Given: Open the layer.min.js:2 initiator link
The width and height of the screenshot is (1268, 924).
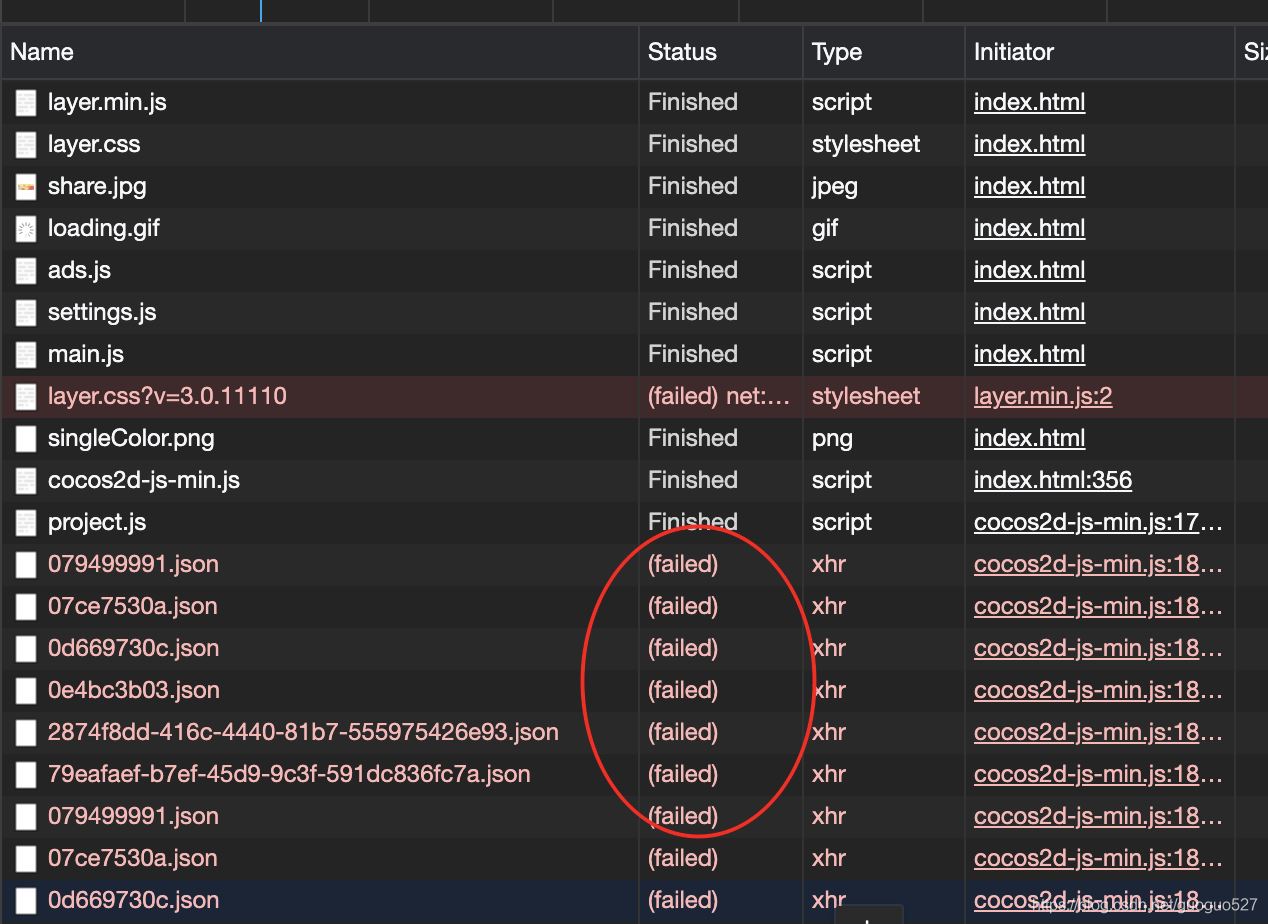Looking at the screenshot, I should pos(1042,396).
